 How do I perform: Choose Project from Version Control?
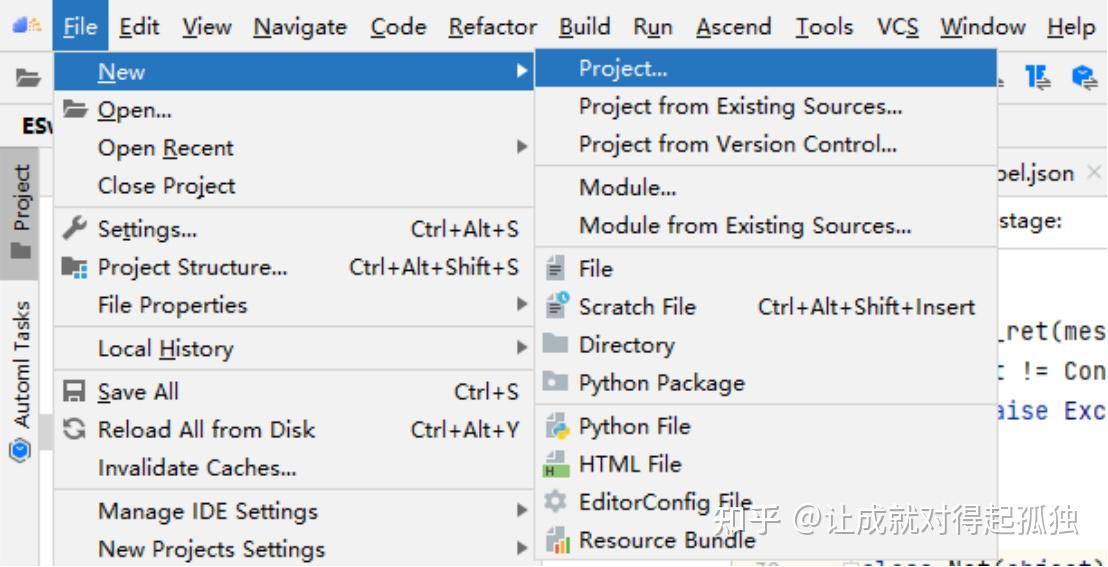[737, 144]
